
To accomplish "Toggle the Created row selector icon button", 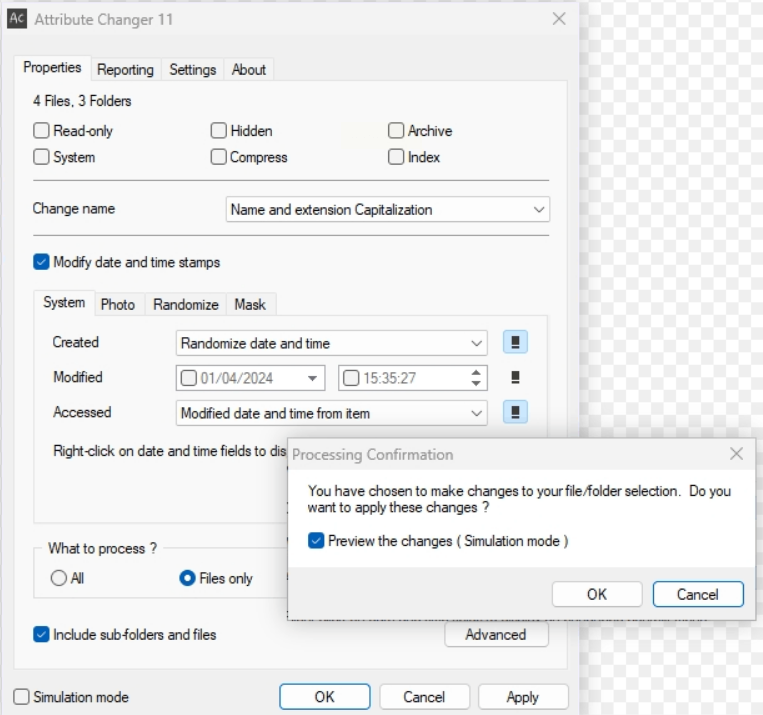I will tap(515, 342).
